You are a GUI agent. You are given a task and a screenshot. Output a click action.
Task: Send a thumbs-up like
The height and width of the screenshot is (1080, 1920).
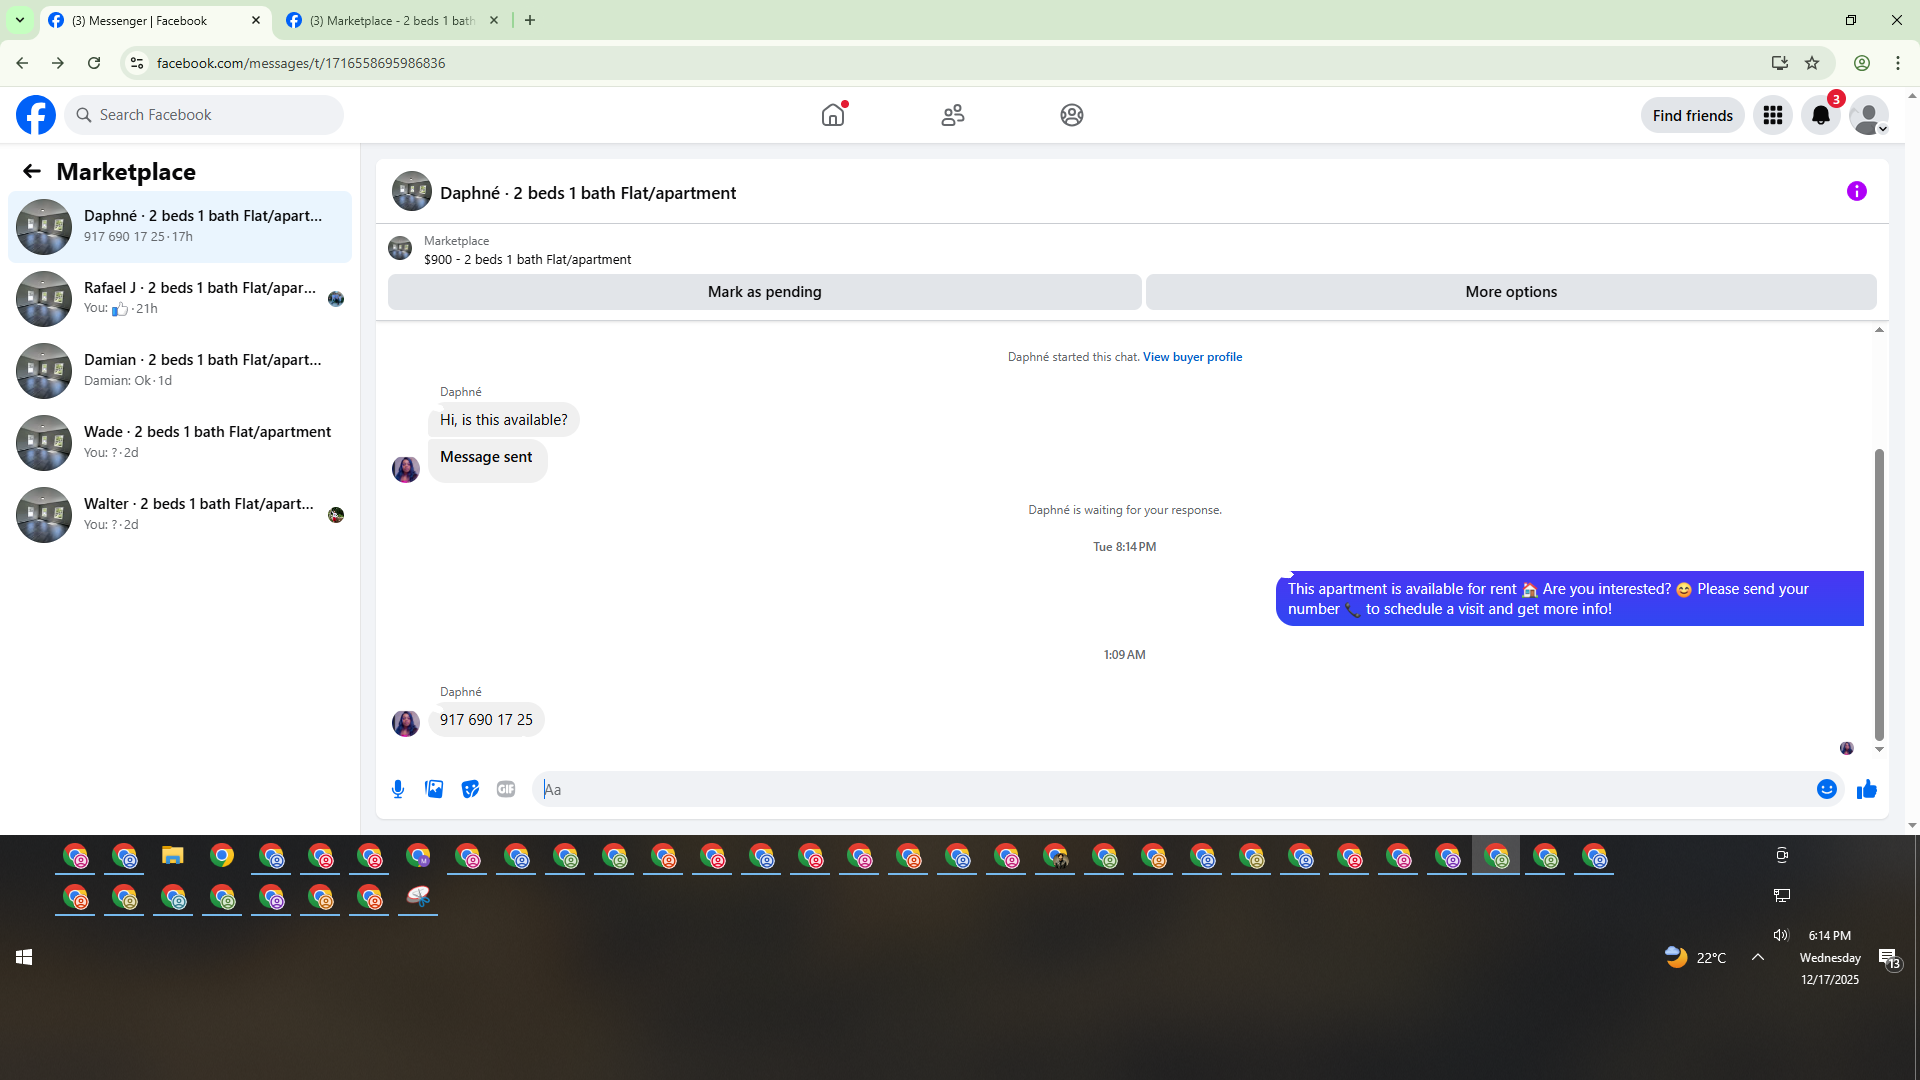1866,789
